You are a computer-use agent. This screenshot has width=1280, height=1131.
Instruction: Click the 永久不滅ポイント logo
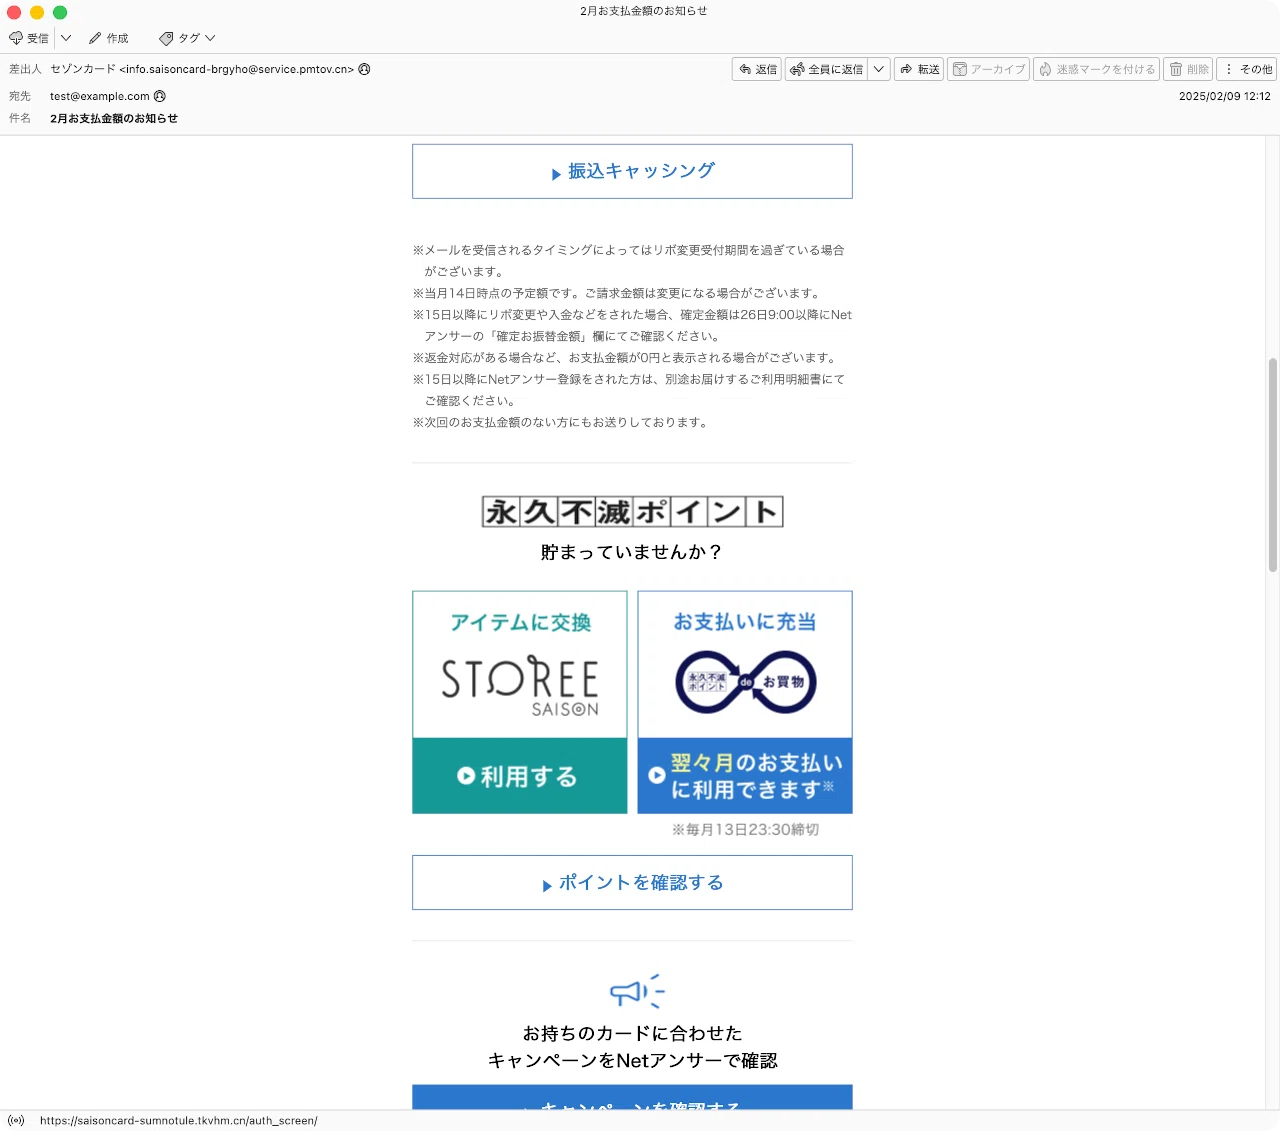tap(632, 512)
